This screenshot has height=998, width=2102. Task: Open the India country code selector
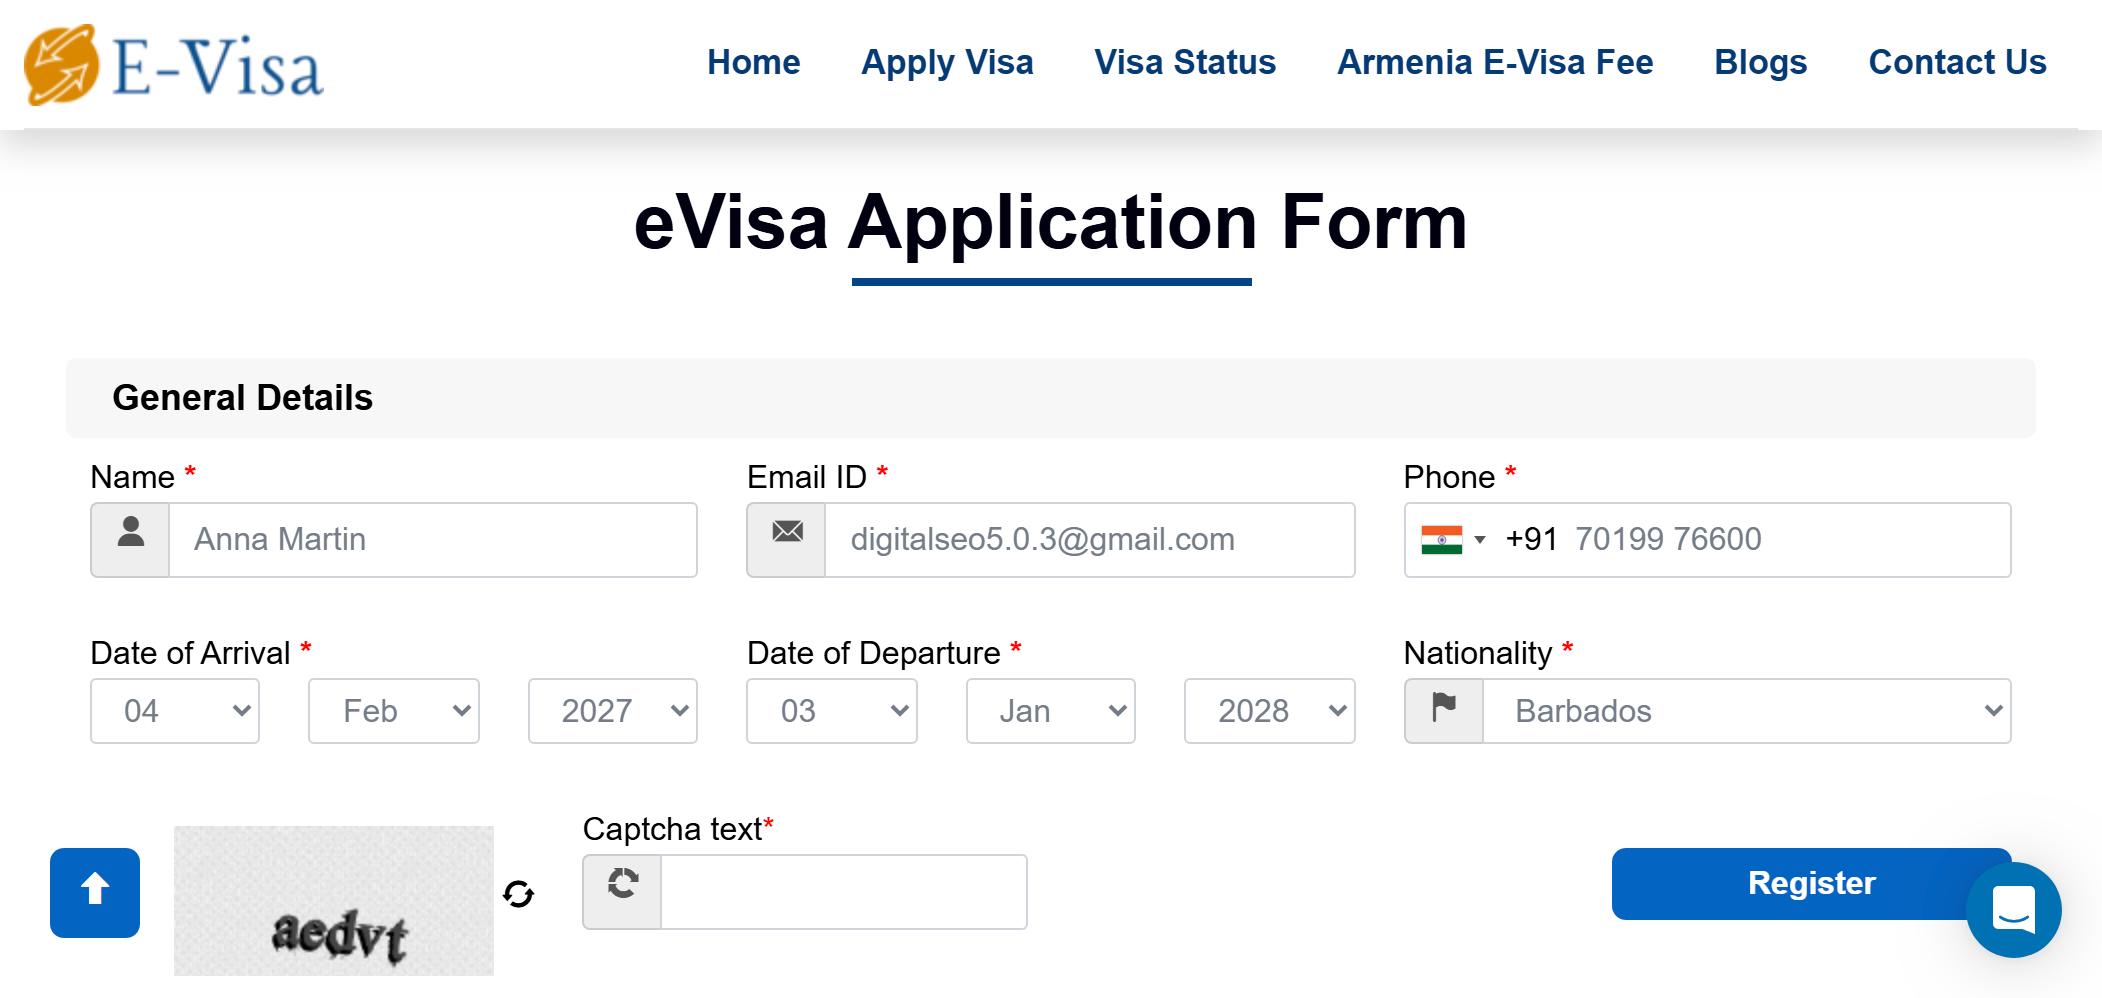click(x=1453, y=540)
